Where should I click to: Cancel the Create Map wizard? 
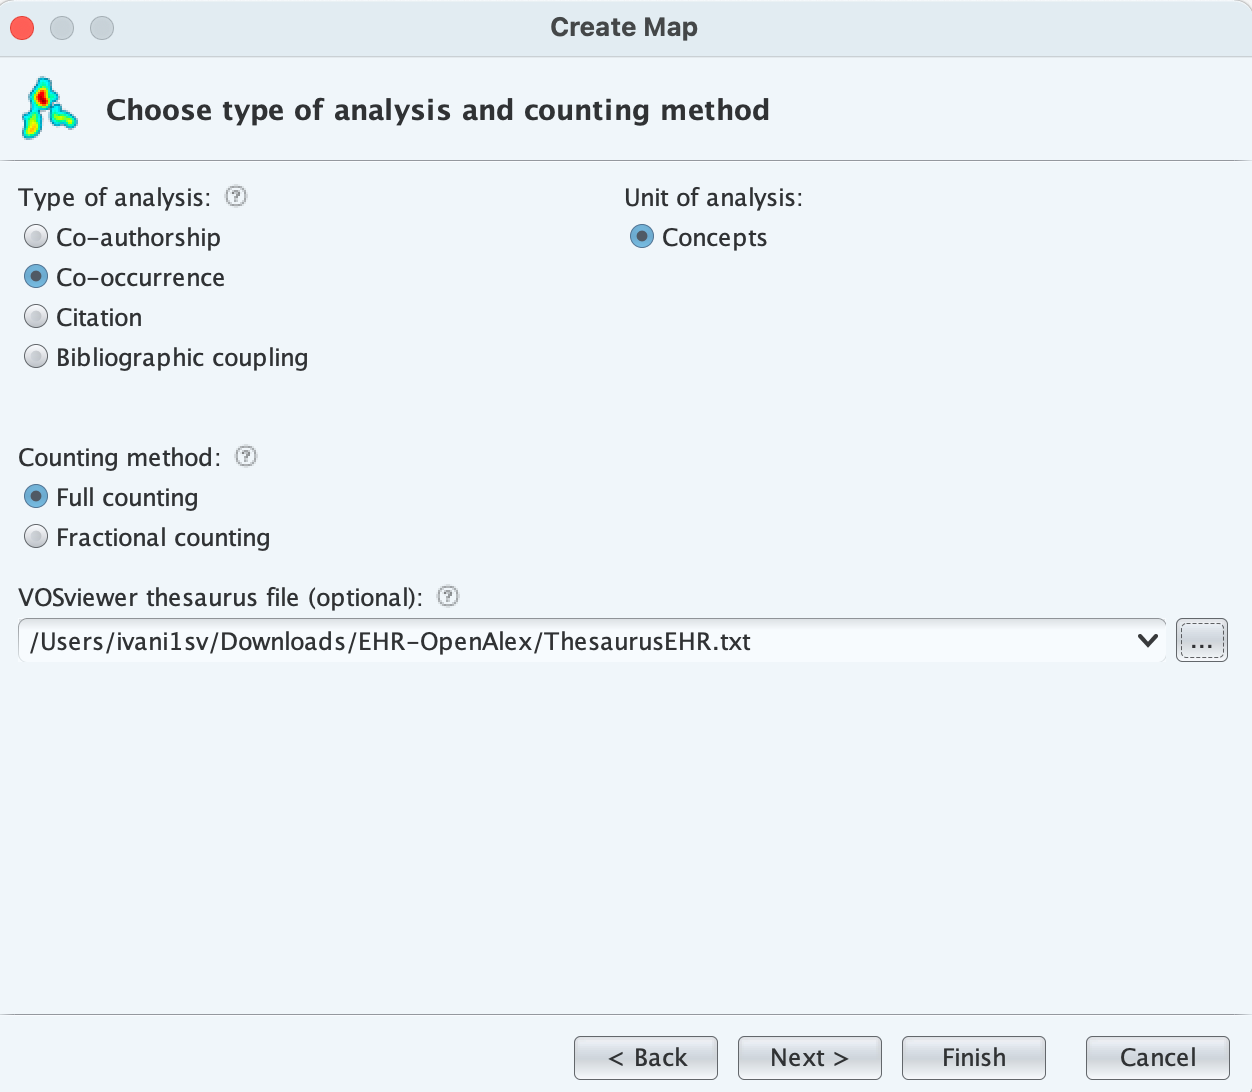[1157, 1057]
